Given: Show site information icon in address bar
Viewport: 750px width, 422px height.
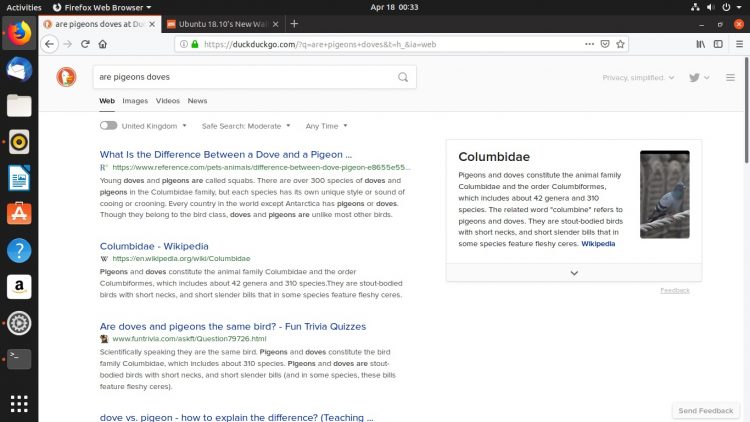Looking at the screenshot, I should pos(184,44).
